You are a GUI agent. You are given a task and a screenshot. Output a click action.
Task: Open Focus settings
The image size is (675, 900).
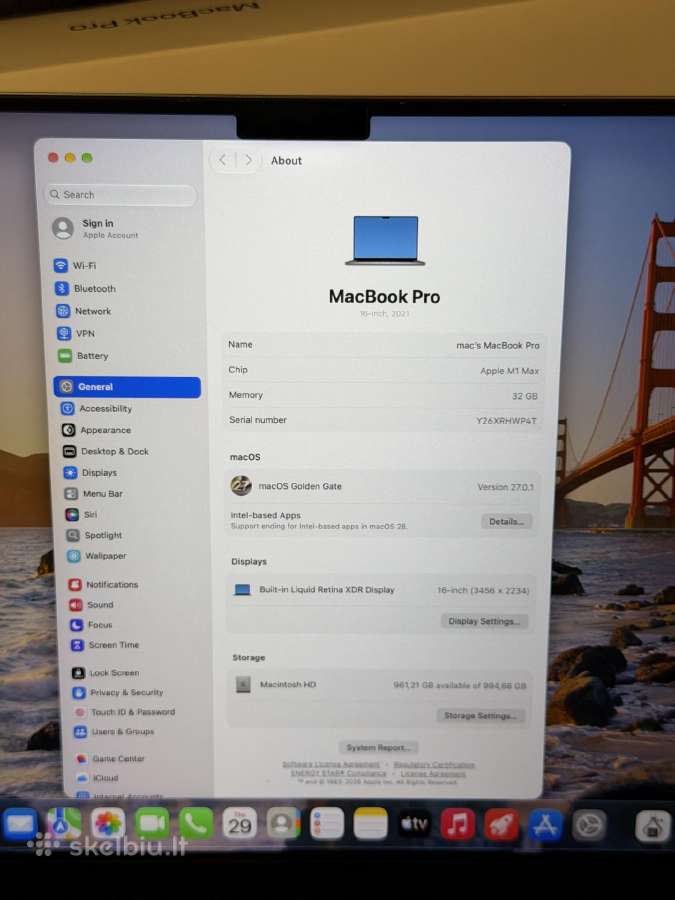coord(92,625)
